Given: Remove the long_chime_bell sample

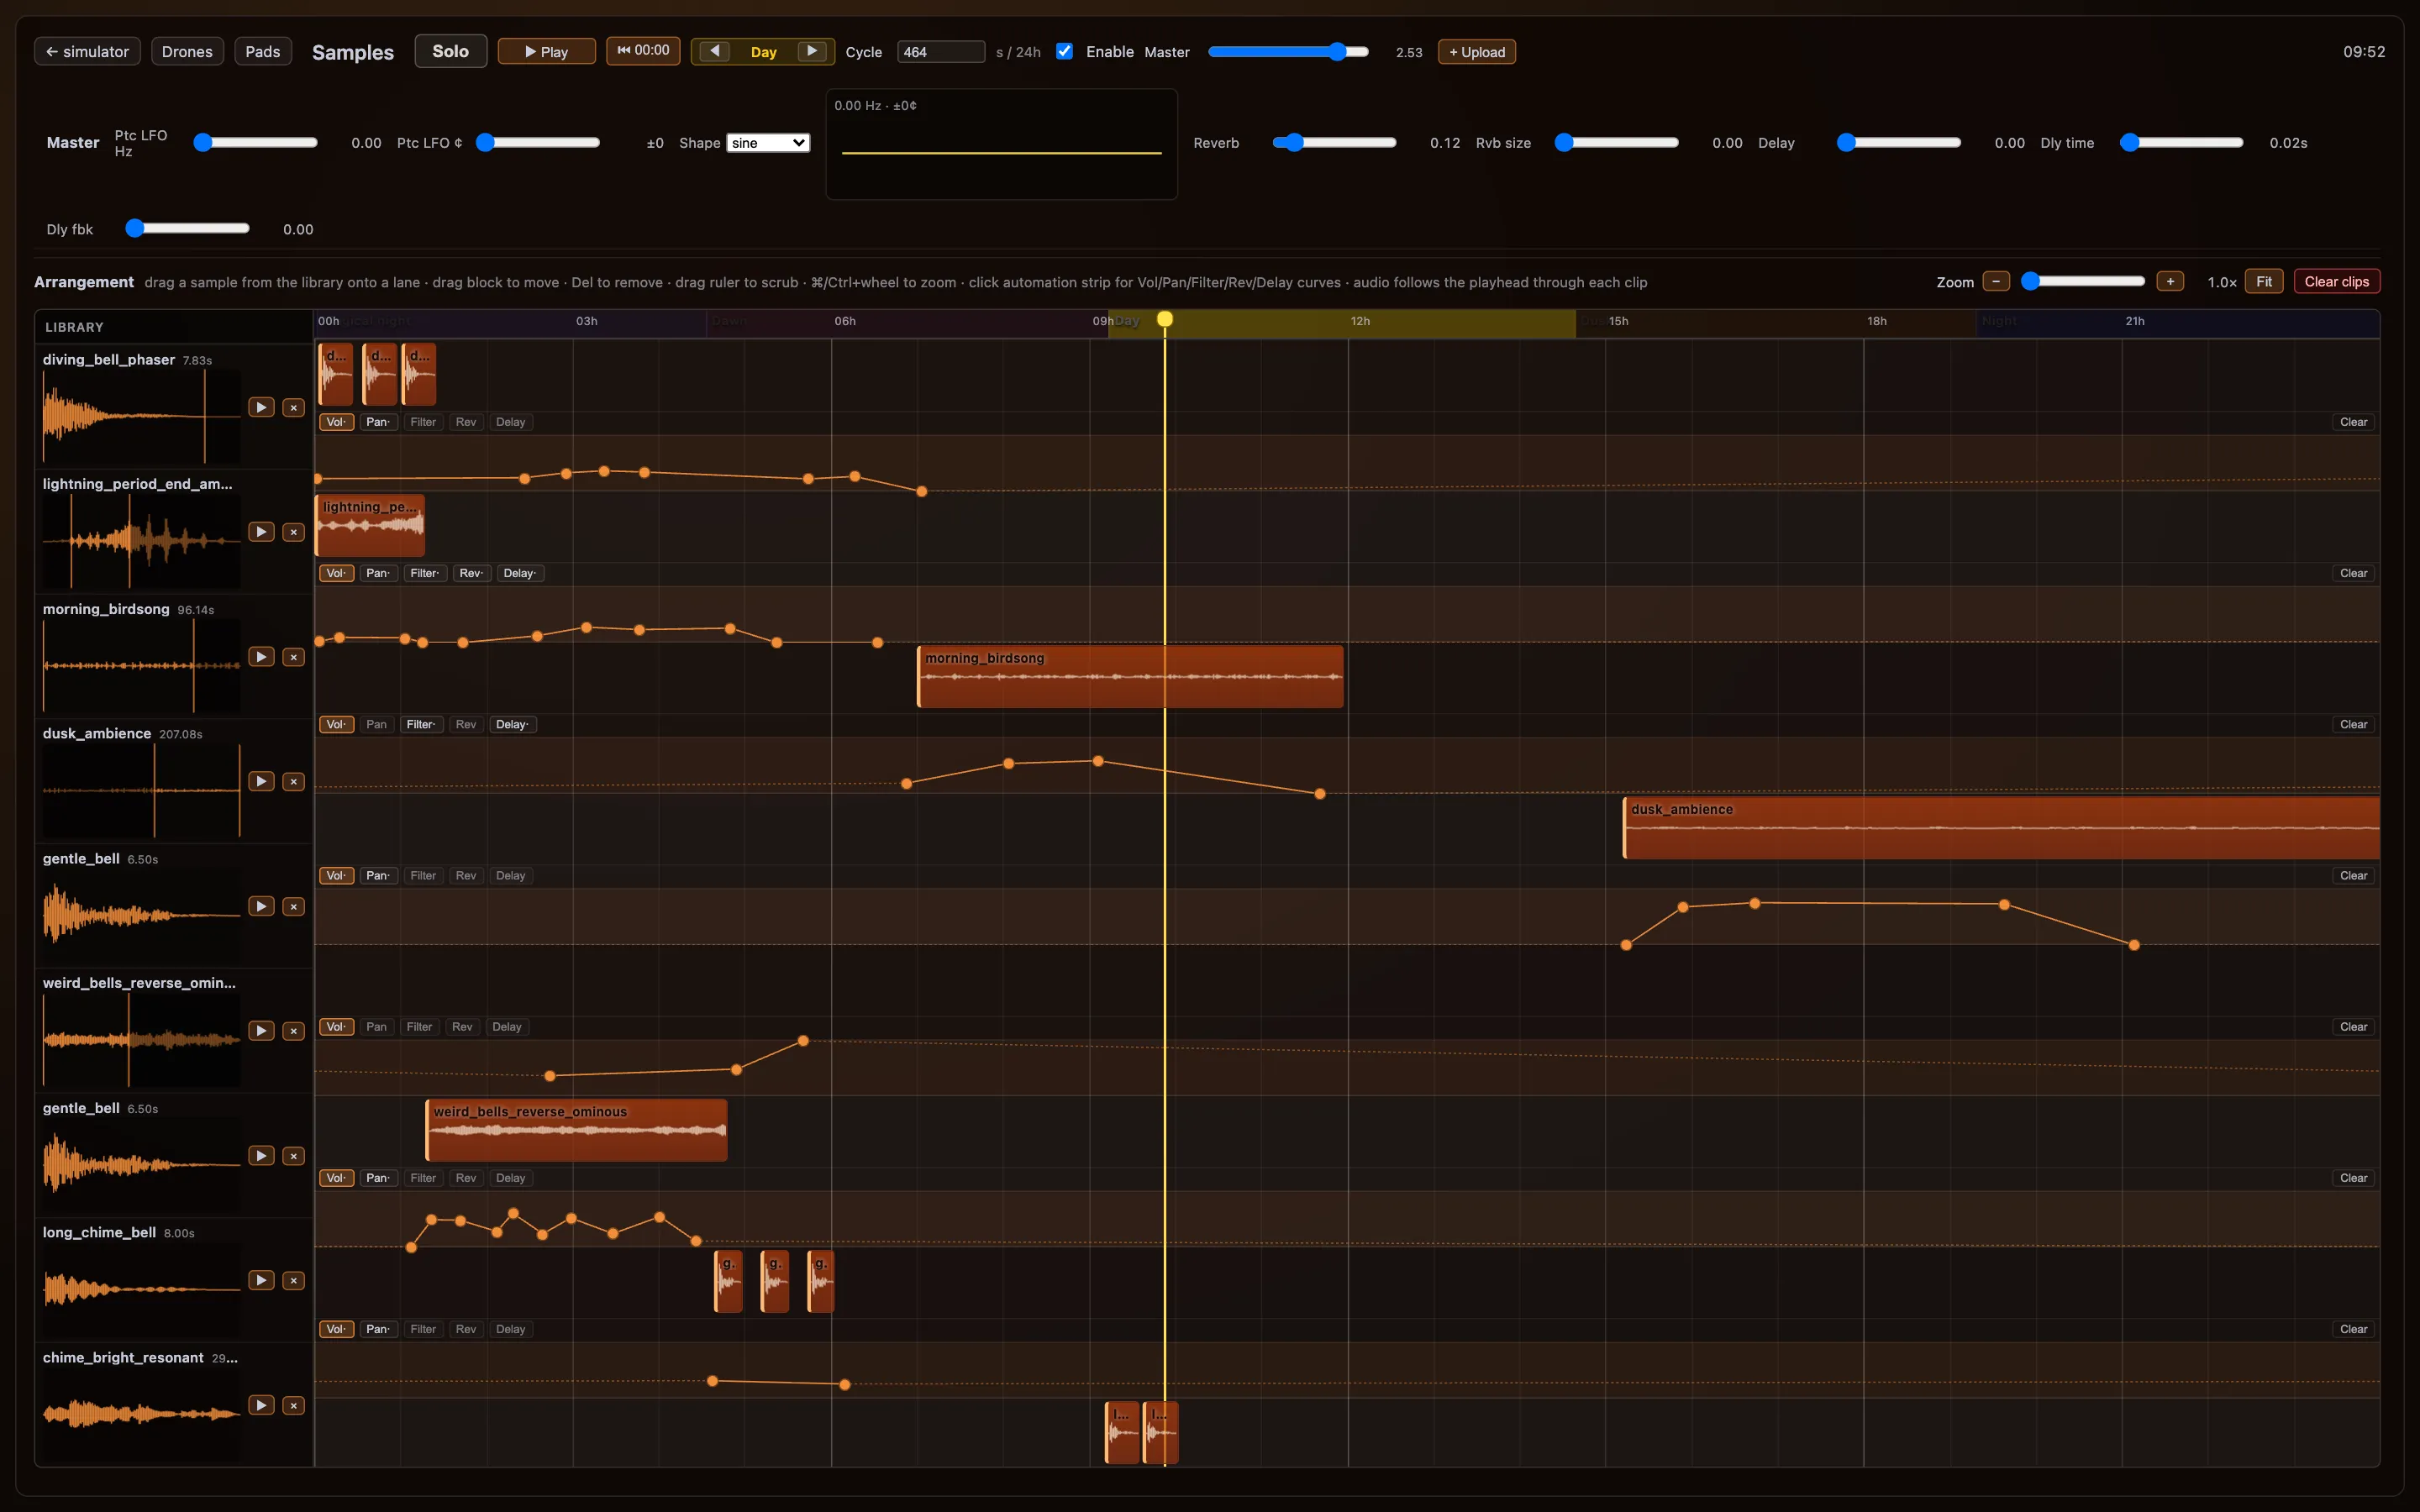Looking at the screenshot, I should (293, 1280).
